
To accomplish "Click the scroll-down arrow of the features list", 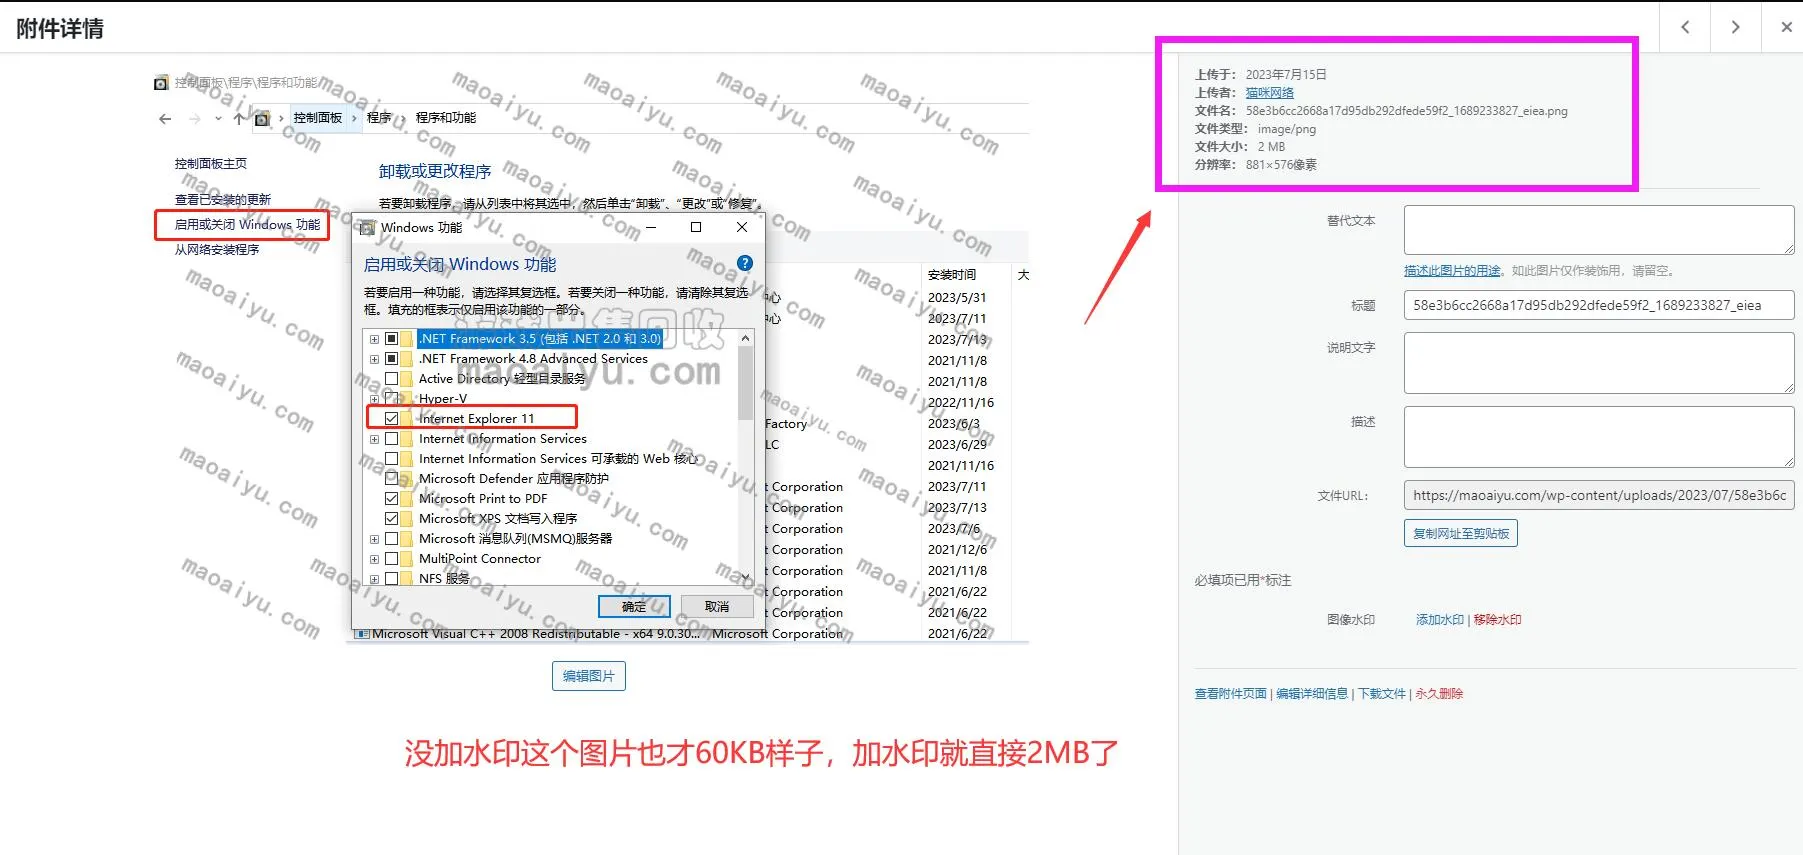I will pos(745,577).
